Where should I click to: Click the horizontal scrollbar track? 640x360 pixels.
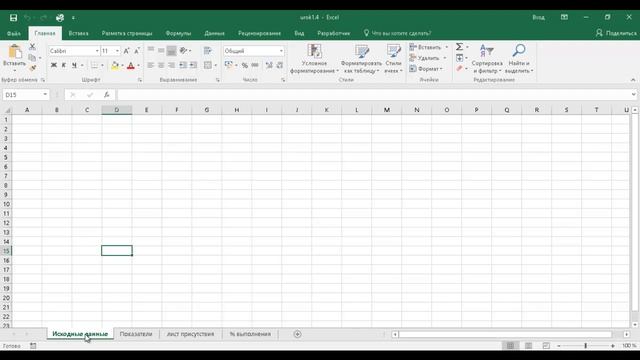505,334
